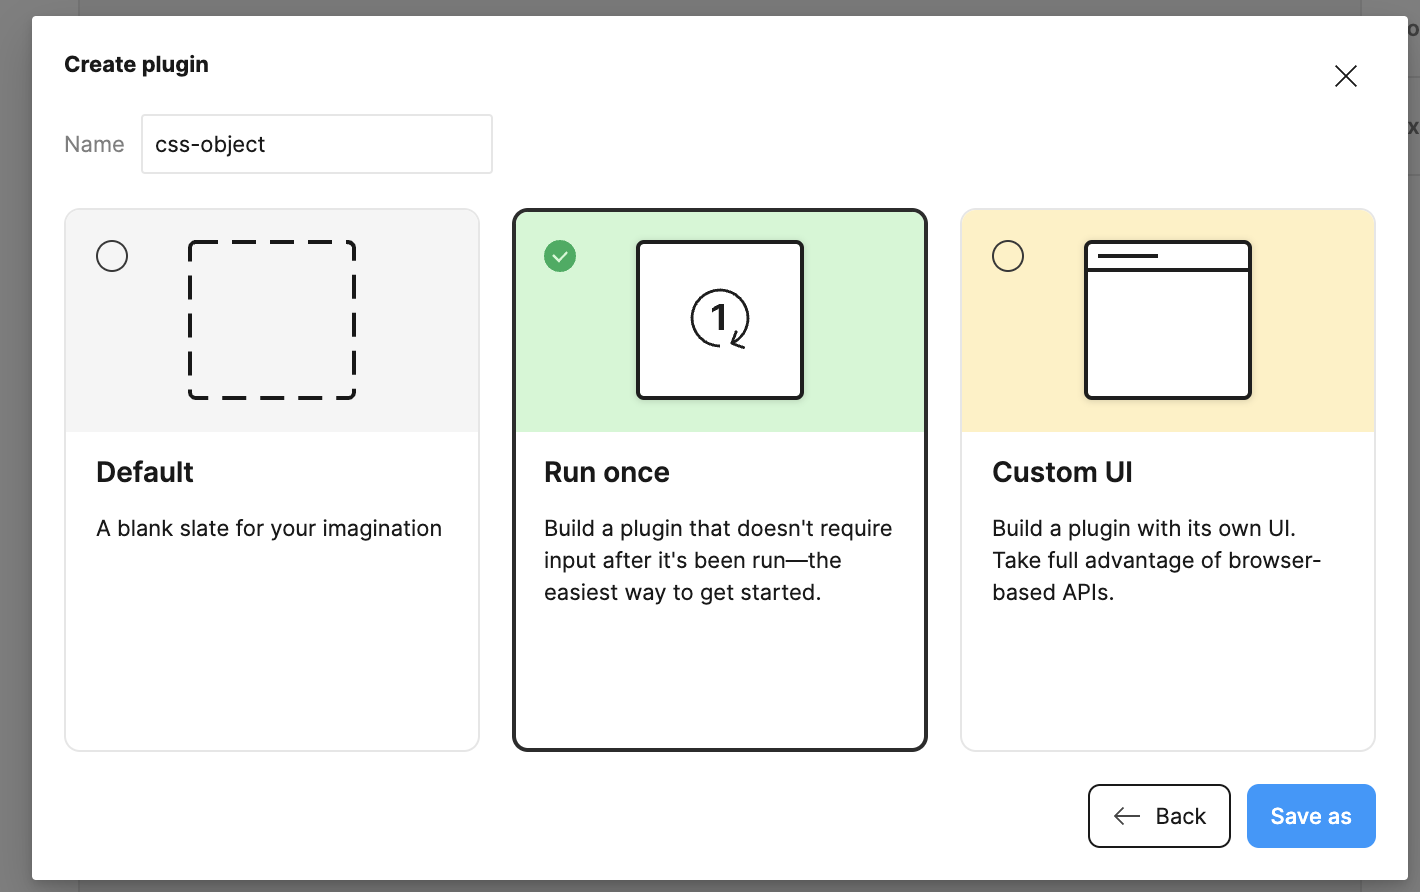This screenshot has width=1420, height=892.
Task: Click the Name field label
Action: point(94,144)
